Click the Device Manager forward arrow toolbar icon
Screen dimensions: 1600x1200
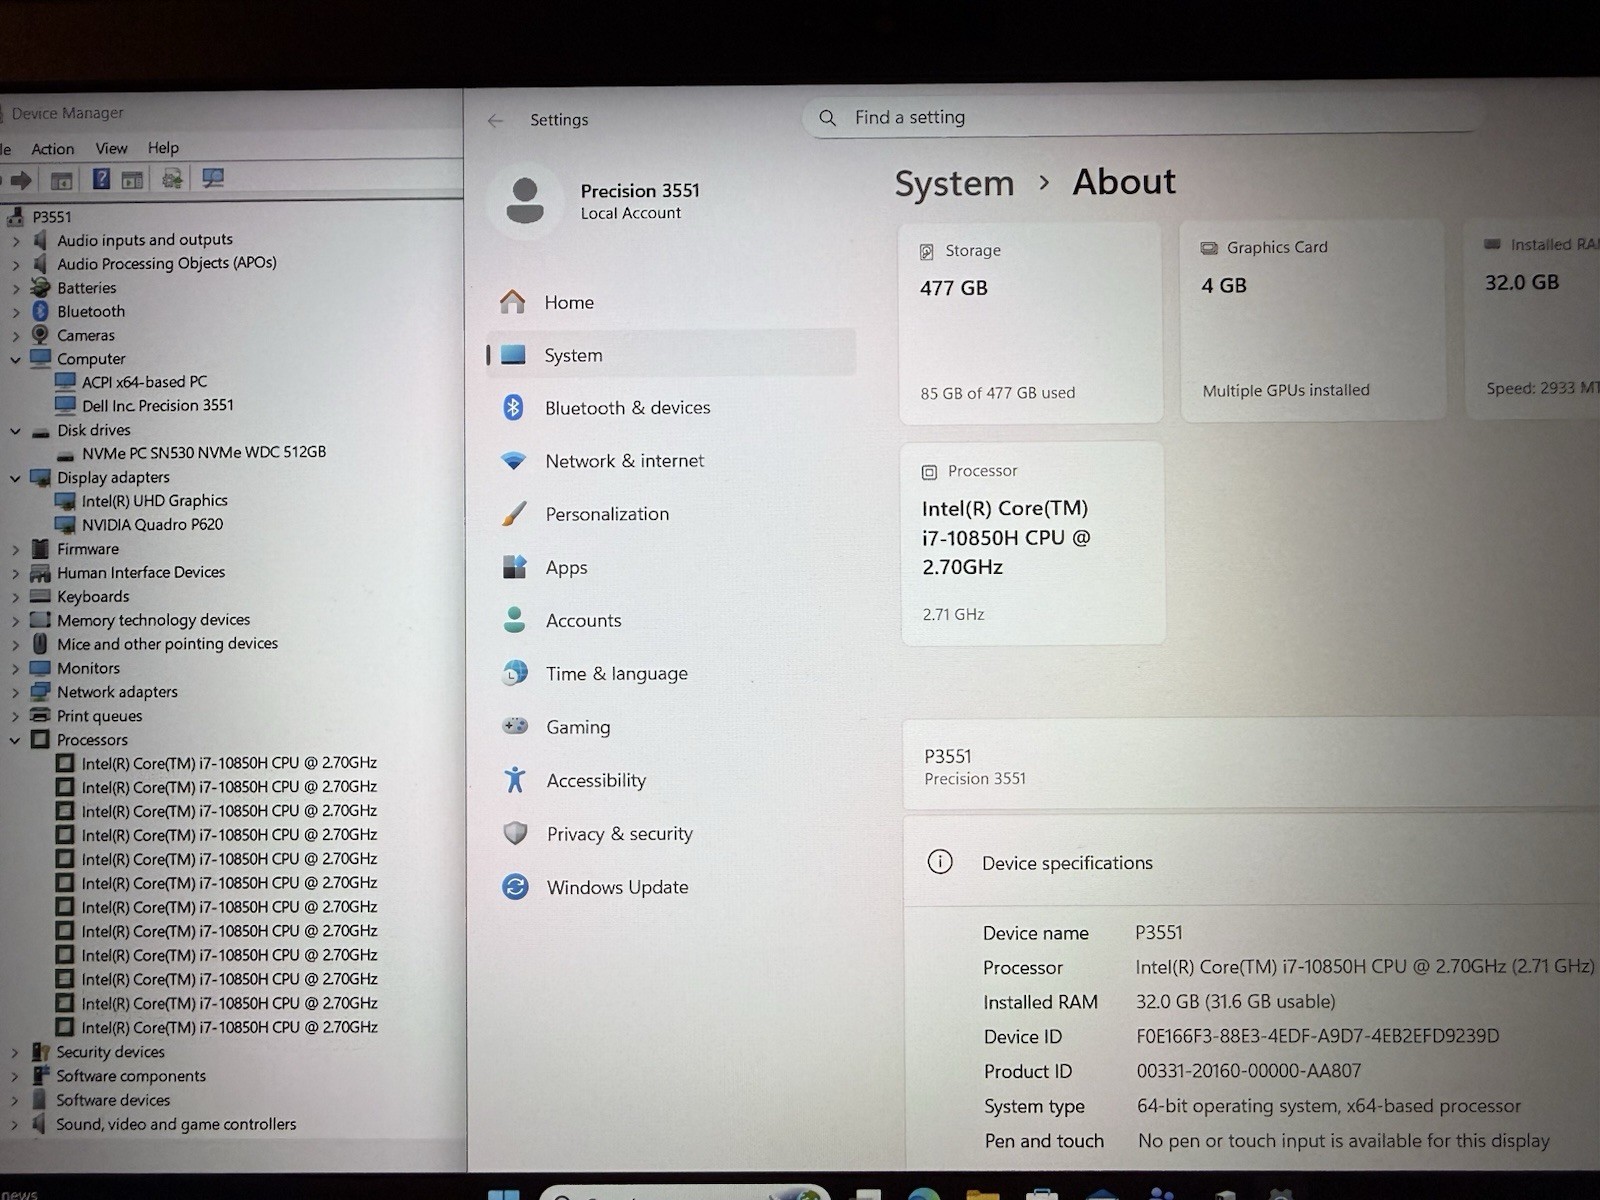tap(21, 181)
